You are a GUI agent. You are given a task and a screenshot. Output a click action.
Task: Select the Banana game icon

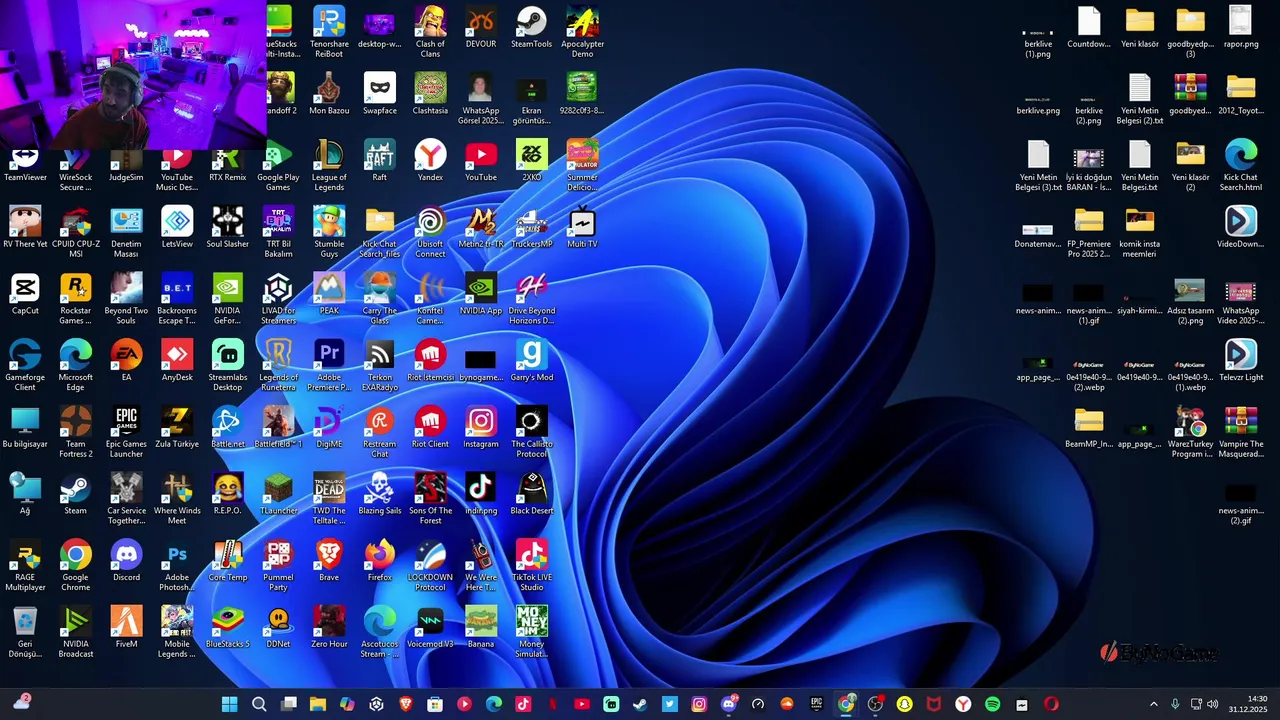pos(481,628)
